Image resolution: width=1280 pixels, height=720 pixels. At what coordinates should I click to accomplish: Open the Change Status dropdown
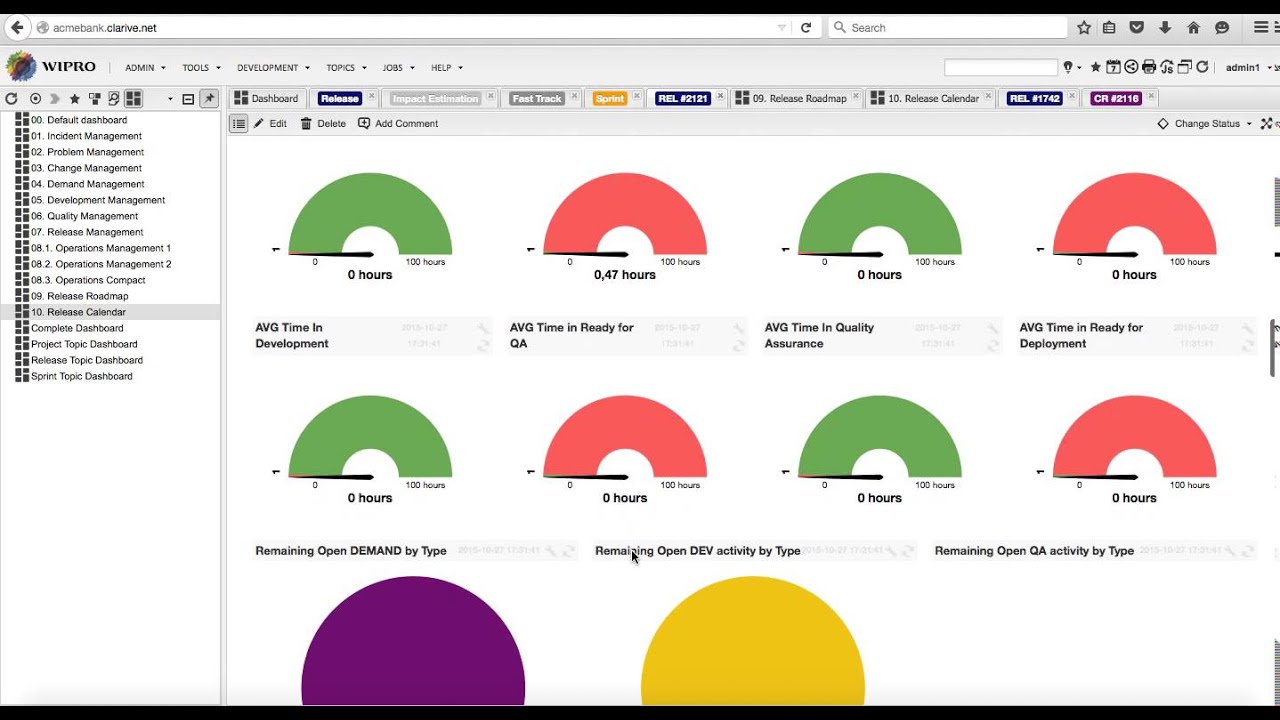1204,124
